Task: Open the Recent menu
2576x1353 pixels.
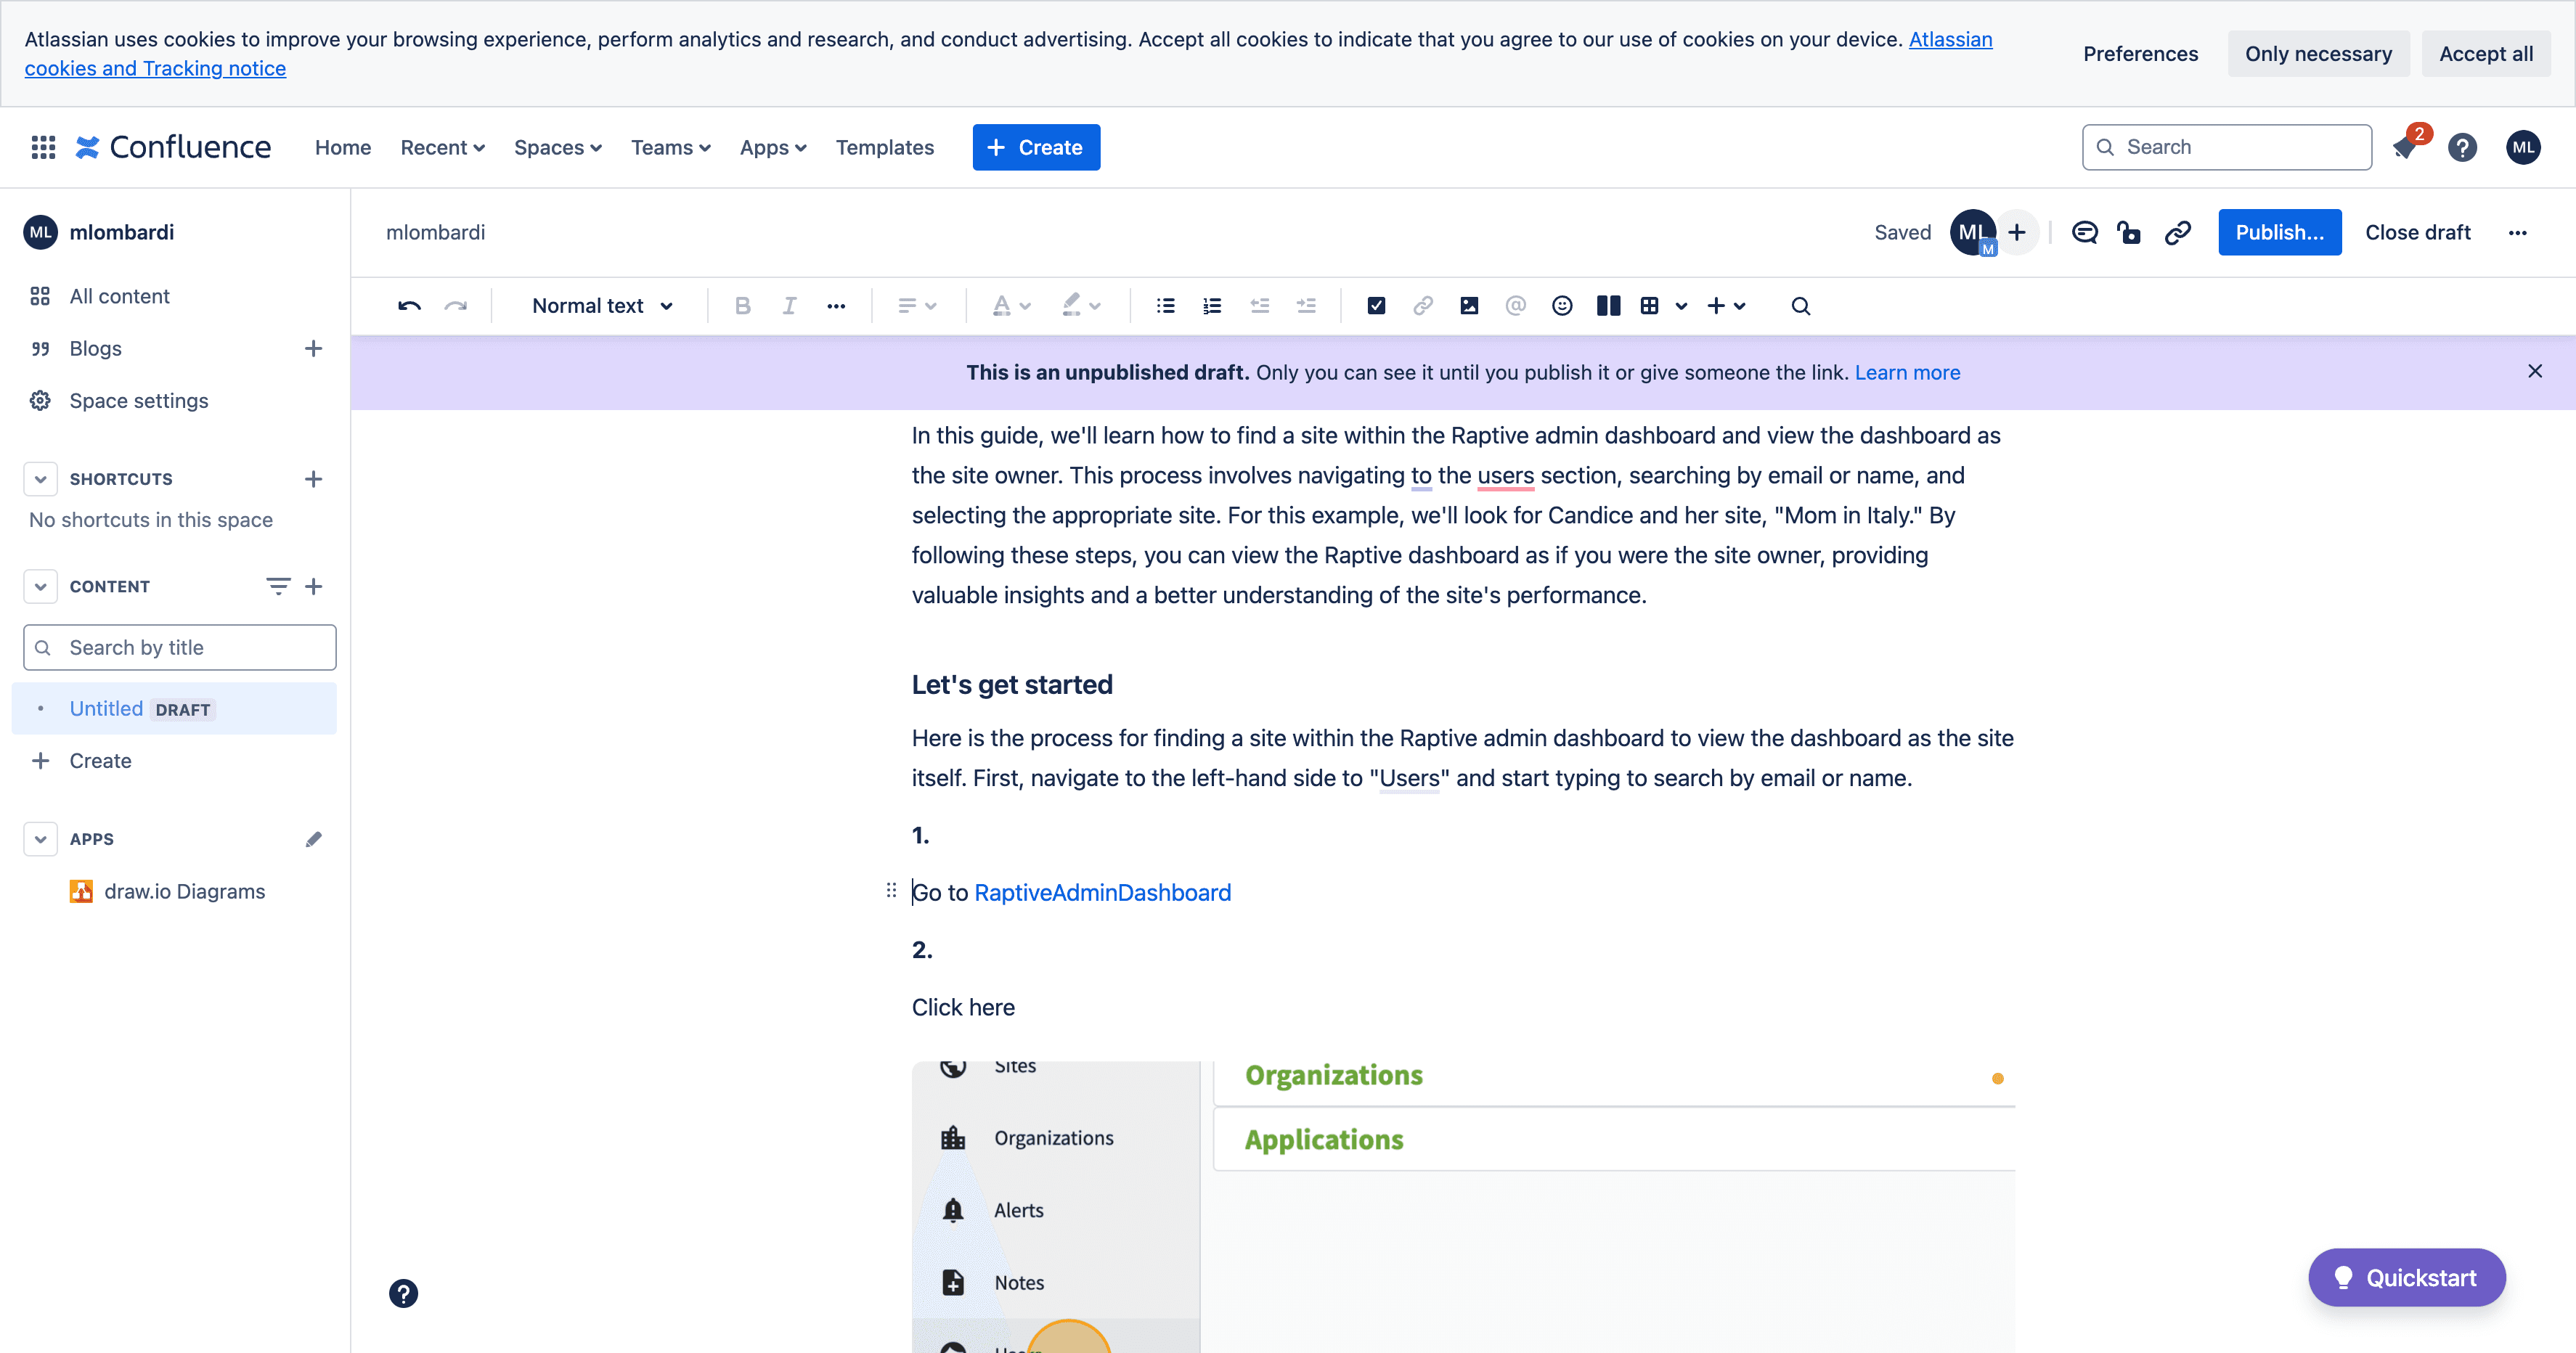Action: pos(442,148)
